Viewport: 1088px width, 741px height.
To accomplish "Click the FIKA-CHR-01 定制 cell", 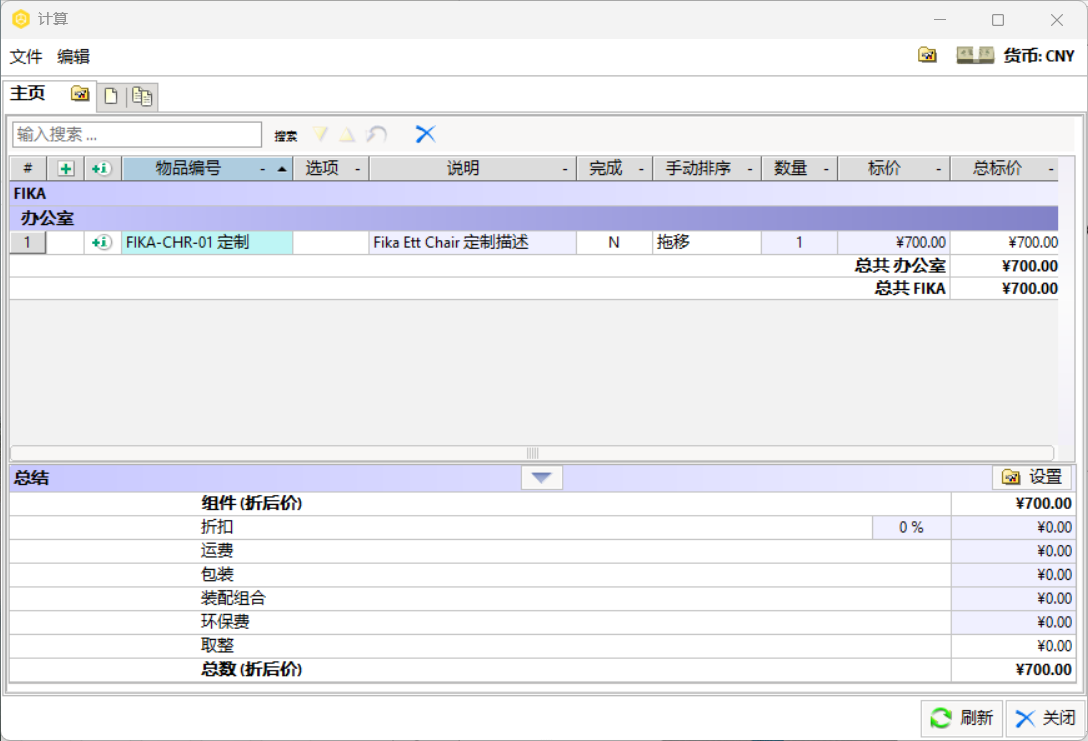I will [207, 242].
